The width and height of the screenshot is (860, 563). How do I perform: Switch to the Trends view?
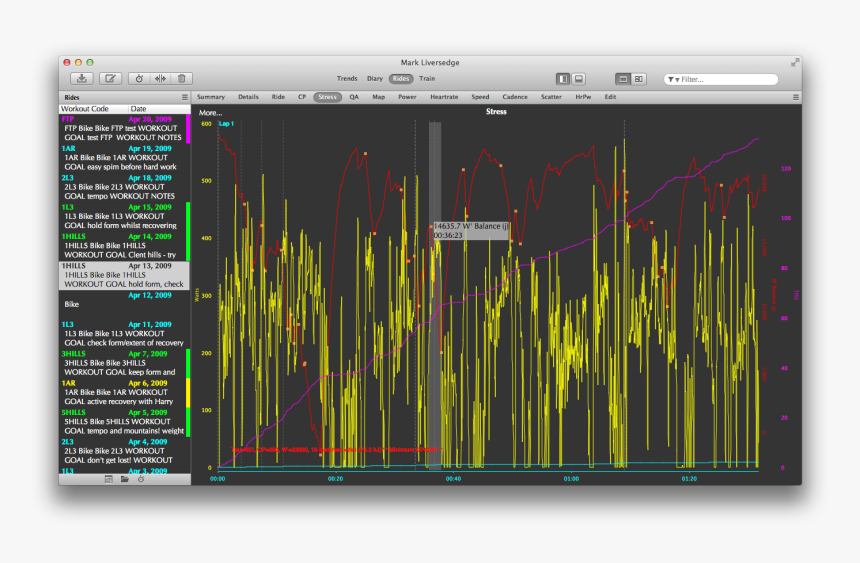point(347,78)
